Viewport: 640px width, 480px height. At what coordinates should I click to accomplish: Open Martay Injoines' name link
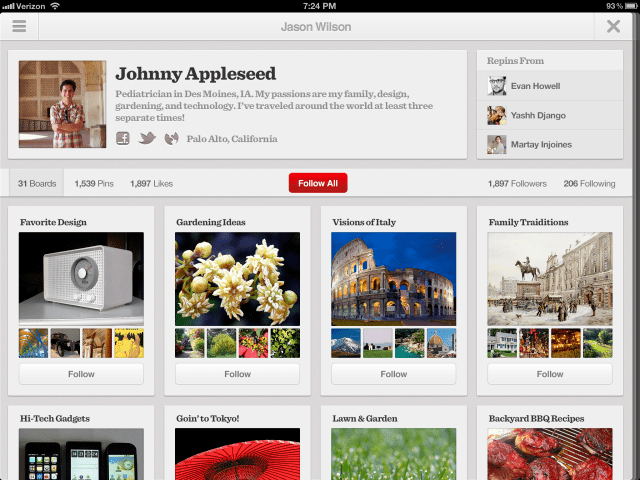[541, 144]
